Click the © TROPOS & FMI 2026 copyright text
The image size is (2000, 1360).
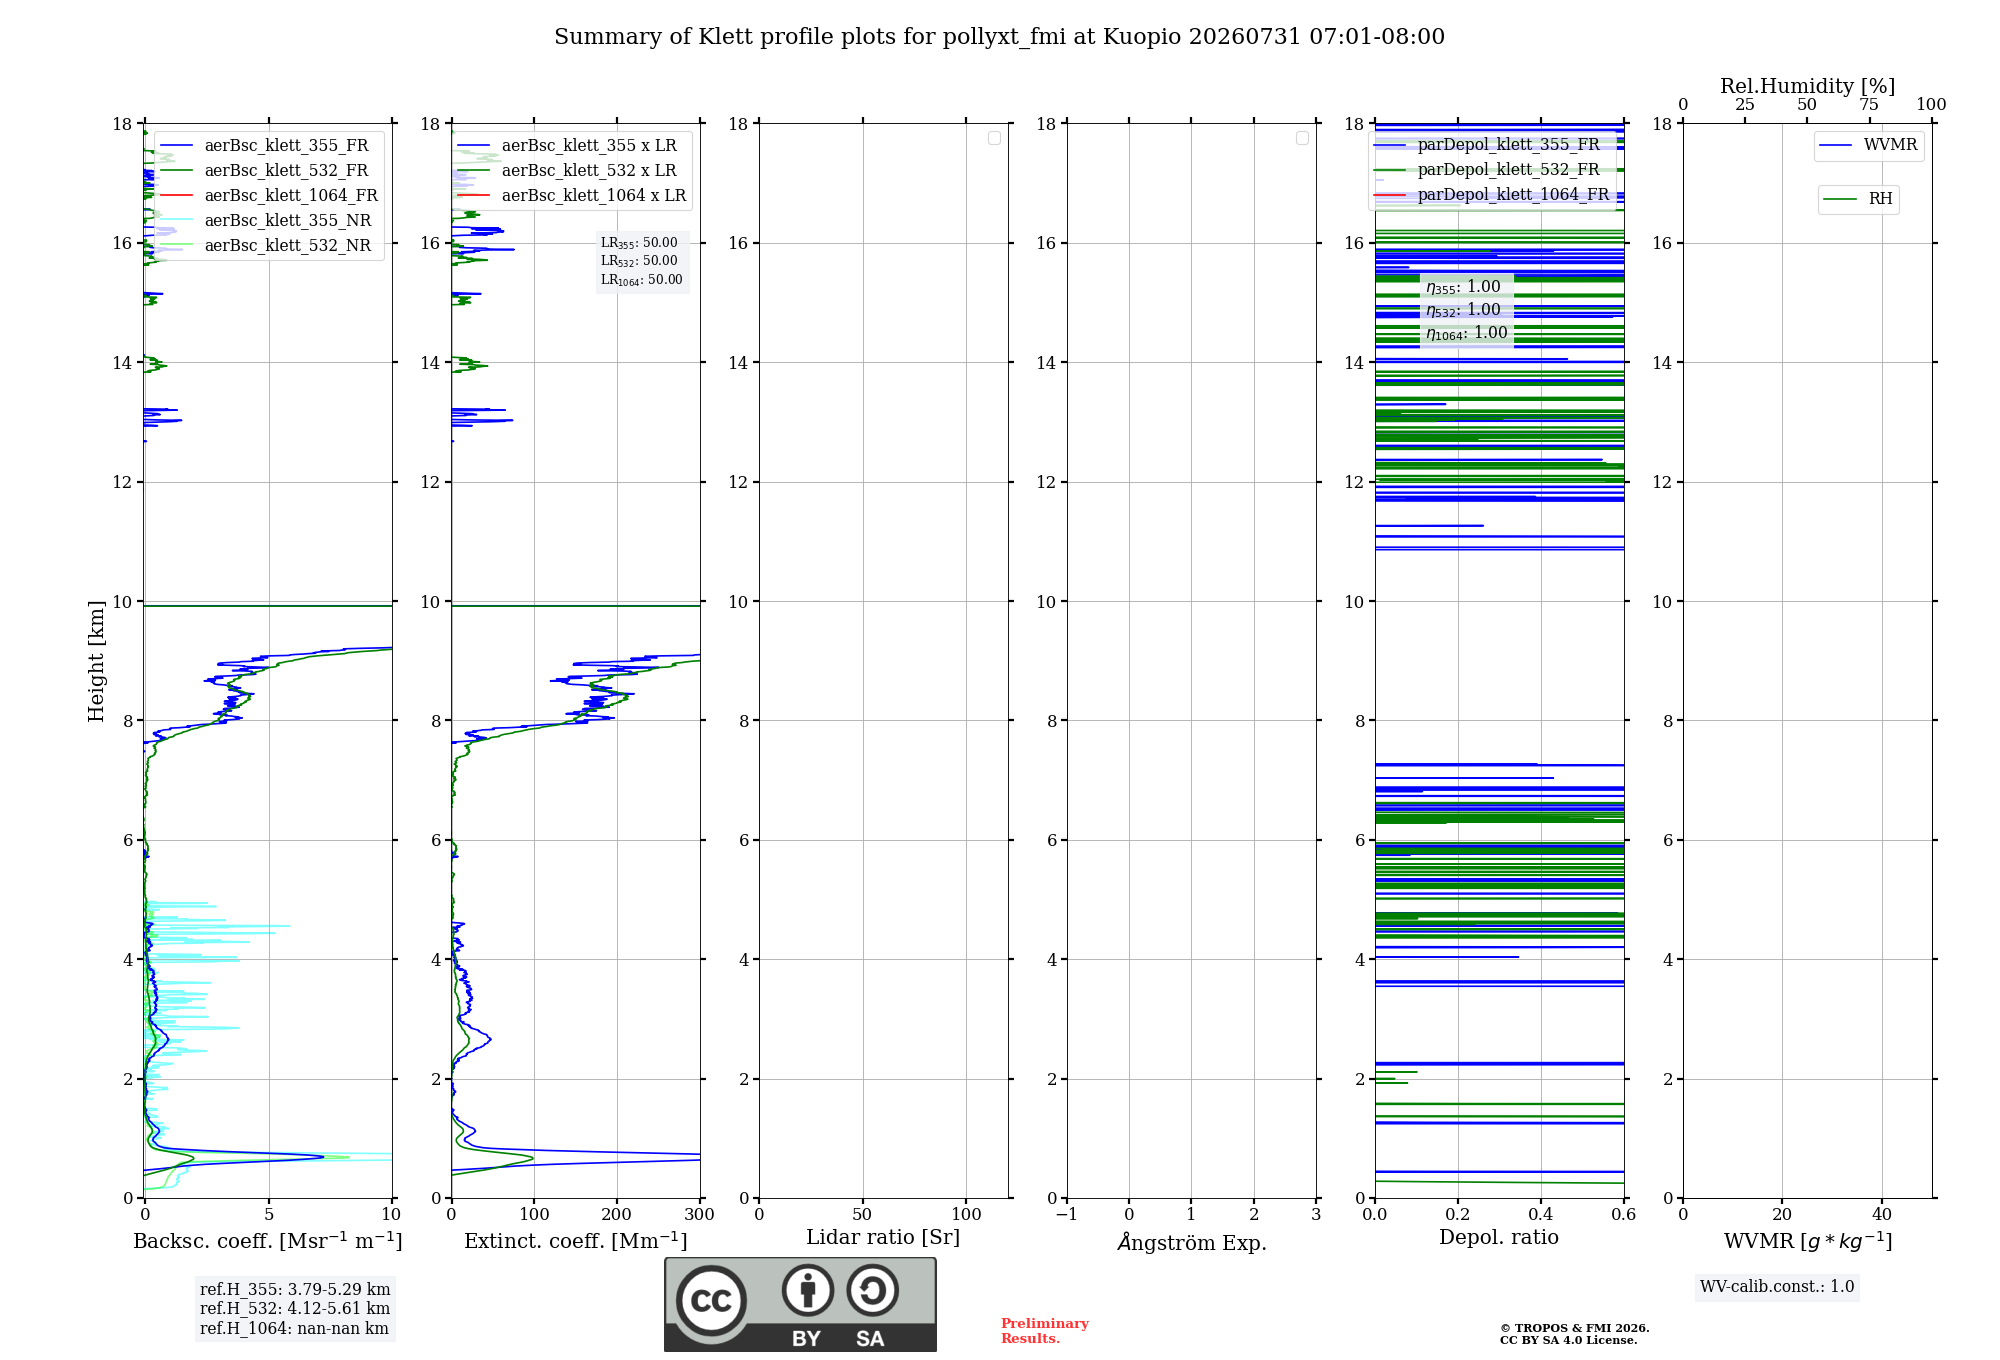1575,1328
